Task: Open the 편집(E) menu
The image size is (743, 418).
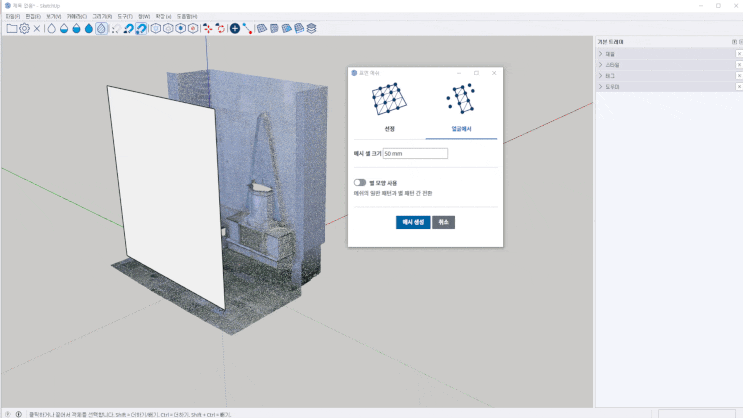Action: 33,16
